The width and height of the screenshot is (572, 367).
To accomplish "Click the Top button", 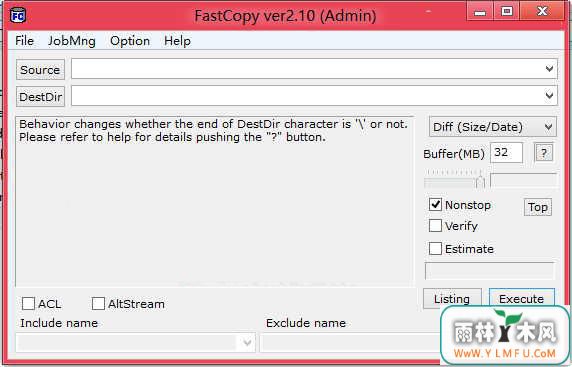I will [538, 207].
